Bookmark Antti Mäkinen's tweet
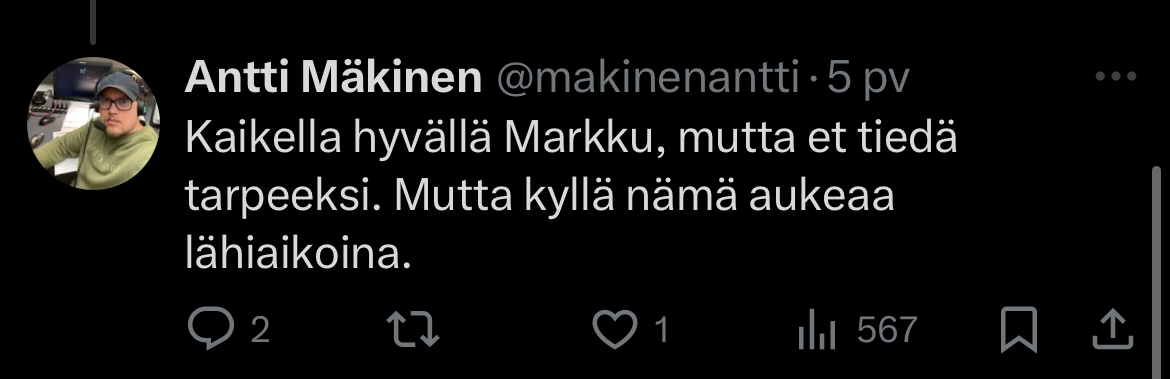The width and height of the screenshot is (1170, 379). click(x=1019, y=329)
